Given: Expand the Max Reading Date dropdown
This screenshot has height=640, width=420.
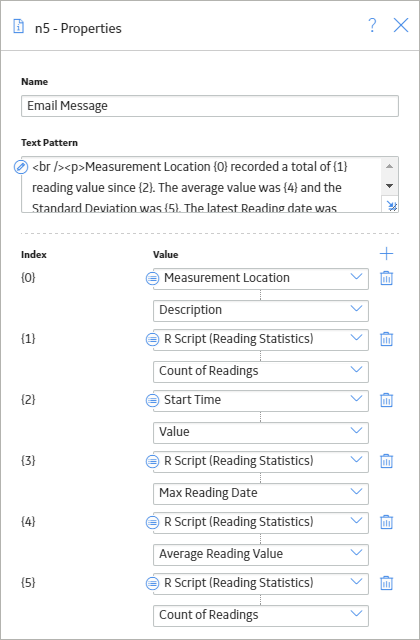Looking at the screenshot, I should [261, 493].
